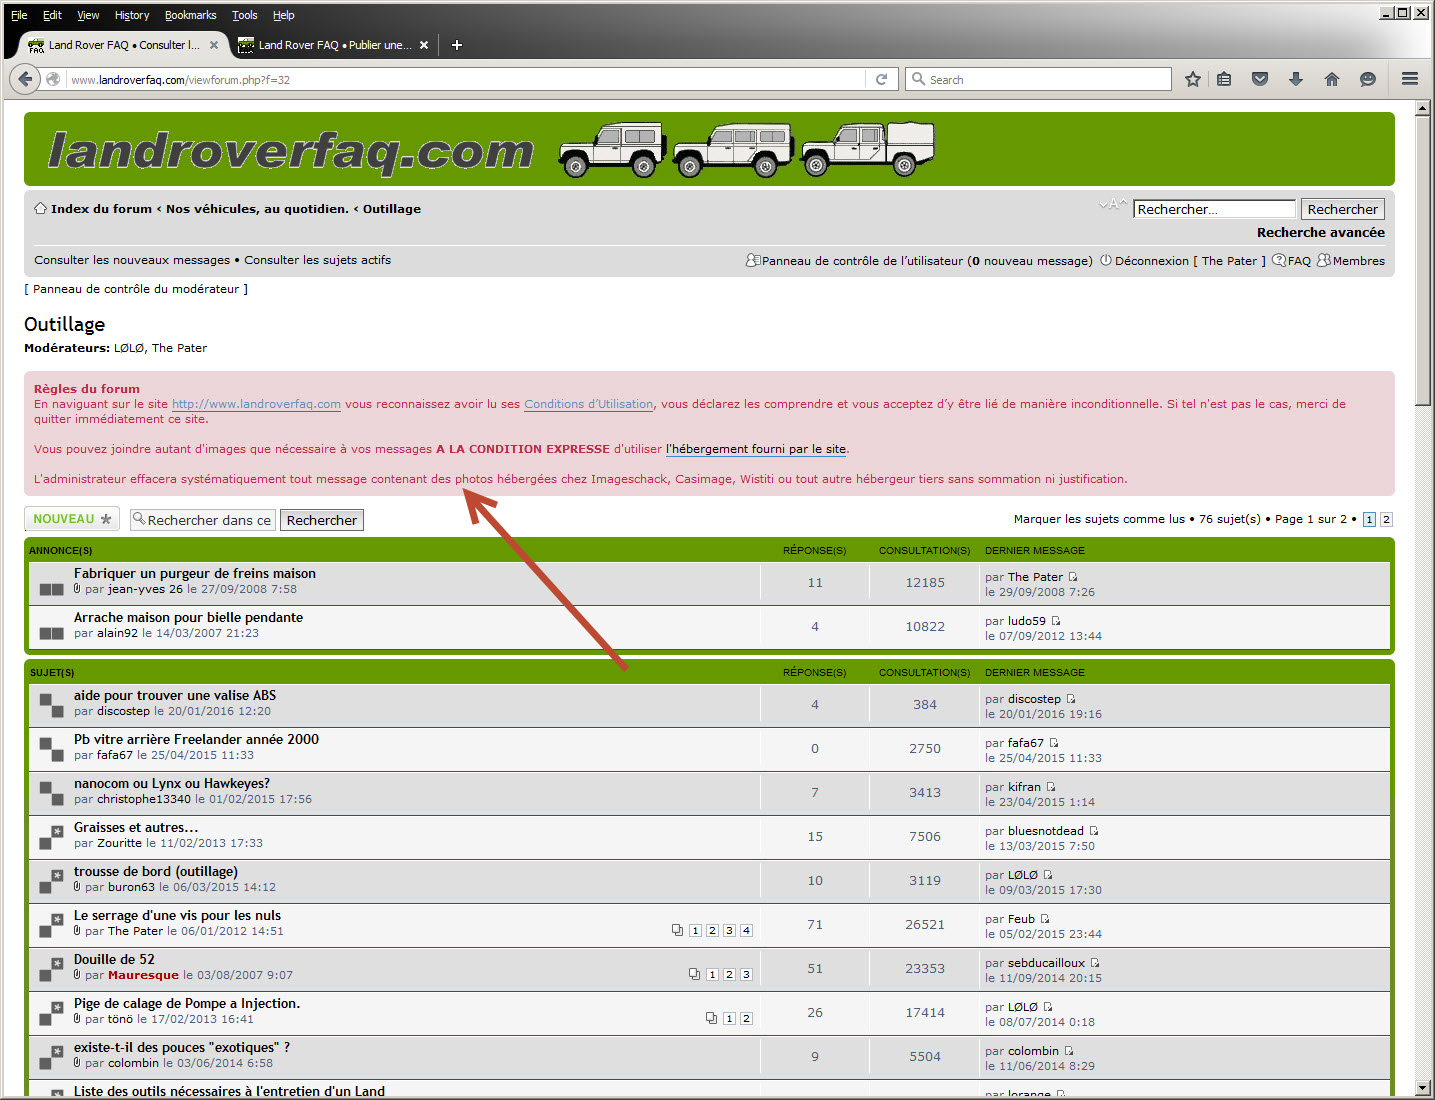Click the browser back arrow
The image size is (1435, 1100).
[x=25, y=79]
